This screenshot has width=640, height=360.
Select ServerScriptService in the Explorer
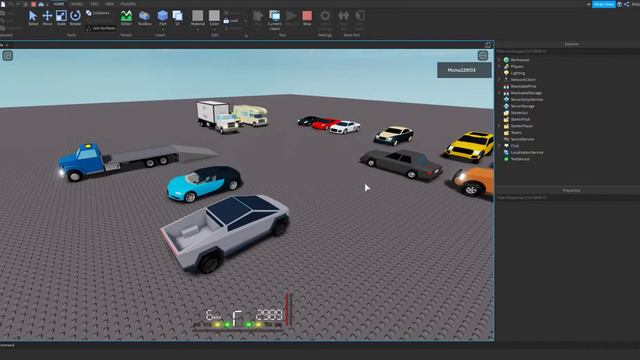(x=527, y=99)
